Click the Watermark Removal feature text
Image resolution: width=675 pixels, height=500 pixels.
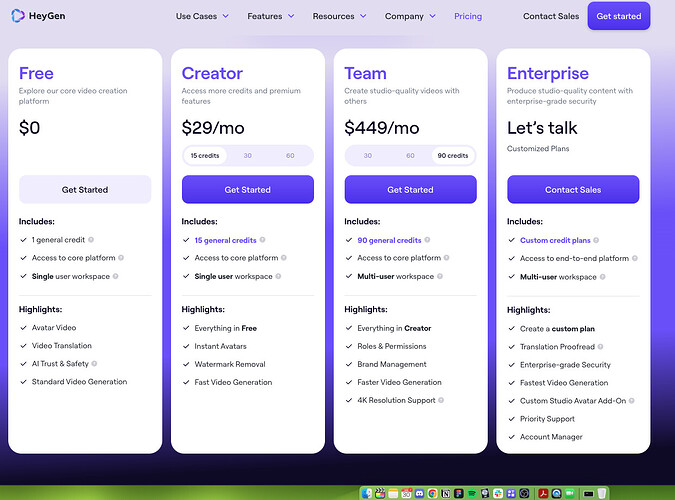tap(229, 364)
